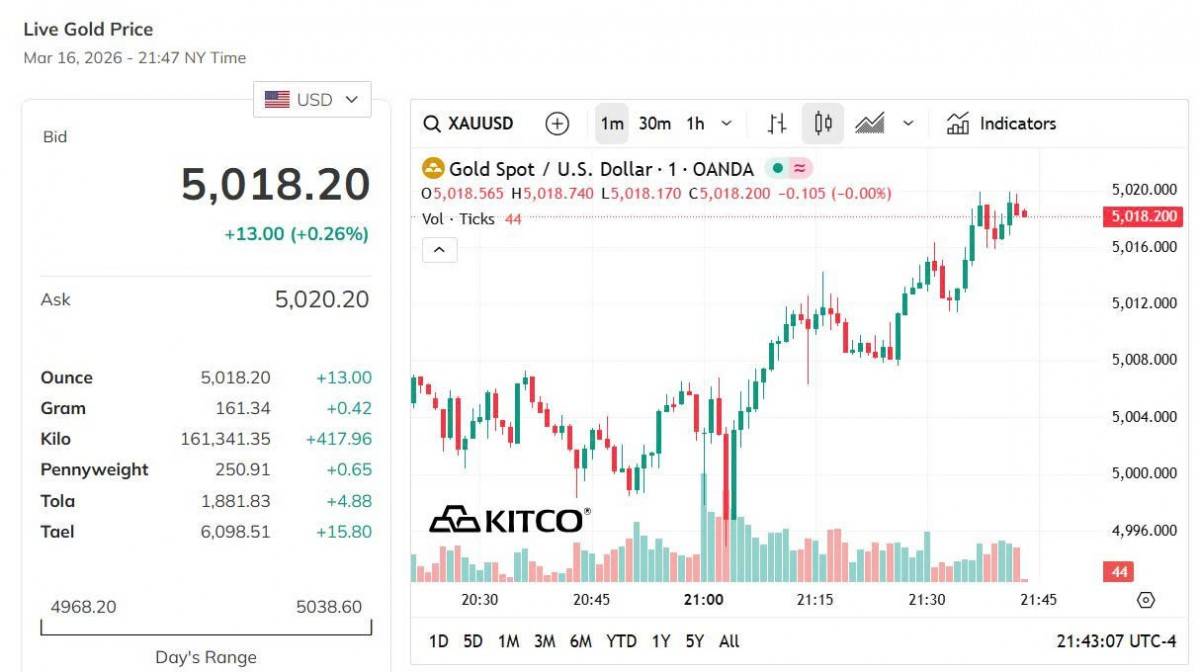Click the 5Y range button

pos(694,641)
